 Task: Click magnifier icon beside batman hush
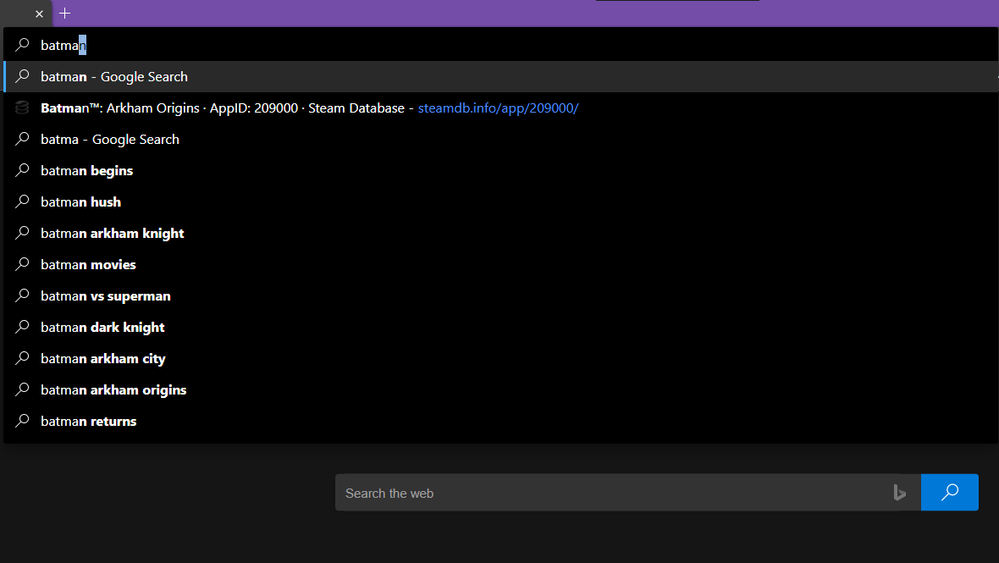[x=22, y=201]
